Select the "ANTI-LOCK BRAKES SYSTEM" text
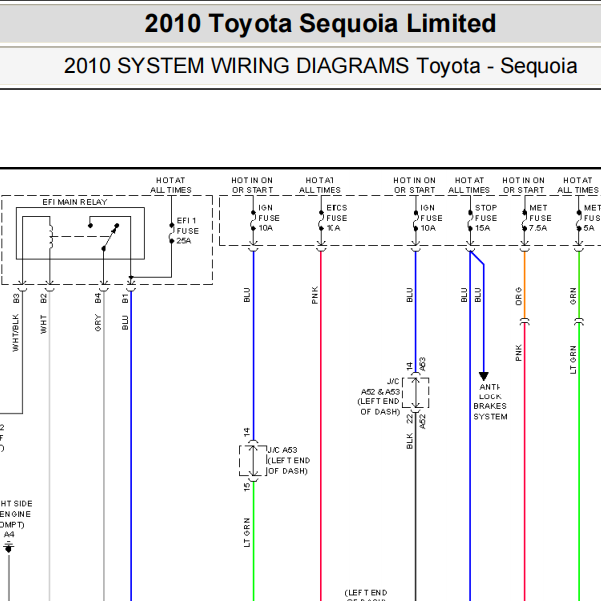The image size is (601, 601). (490, 402)
